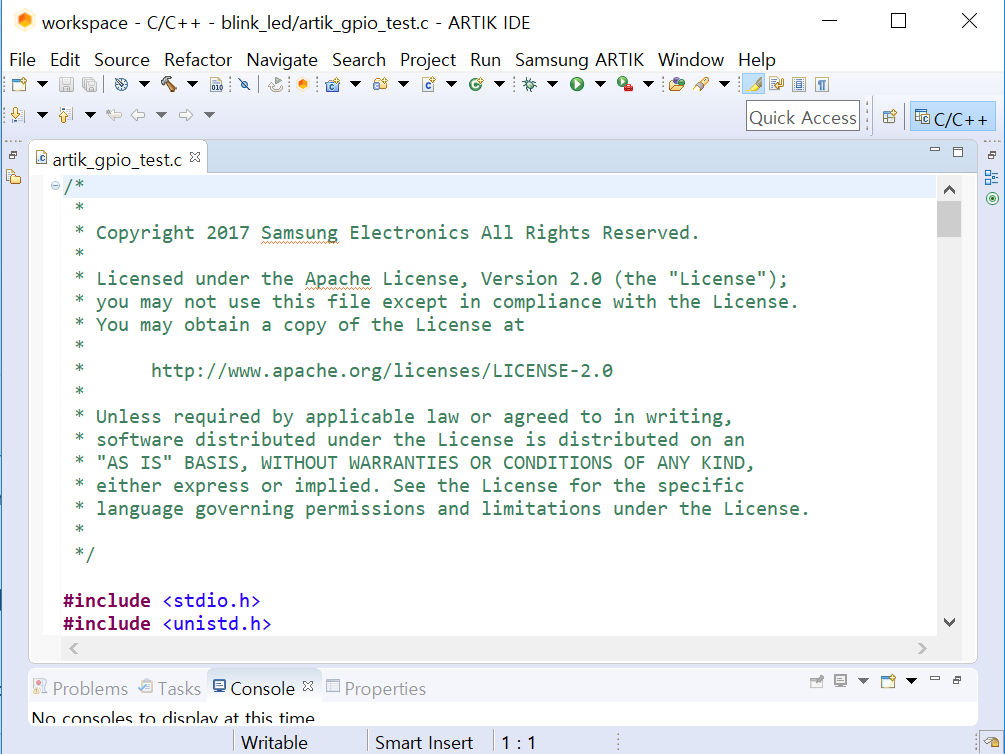Image resolution: width=1005 pixels, height=754 pixels.
Task: Click the New C Source File icon
Action: point(428,84)
